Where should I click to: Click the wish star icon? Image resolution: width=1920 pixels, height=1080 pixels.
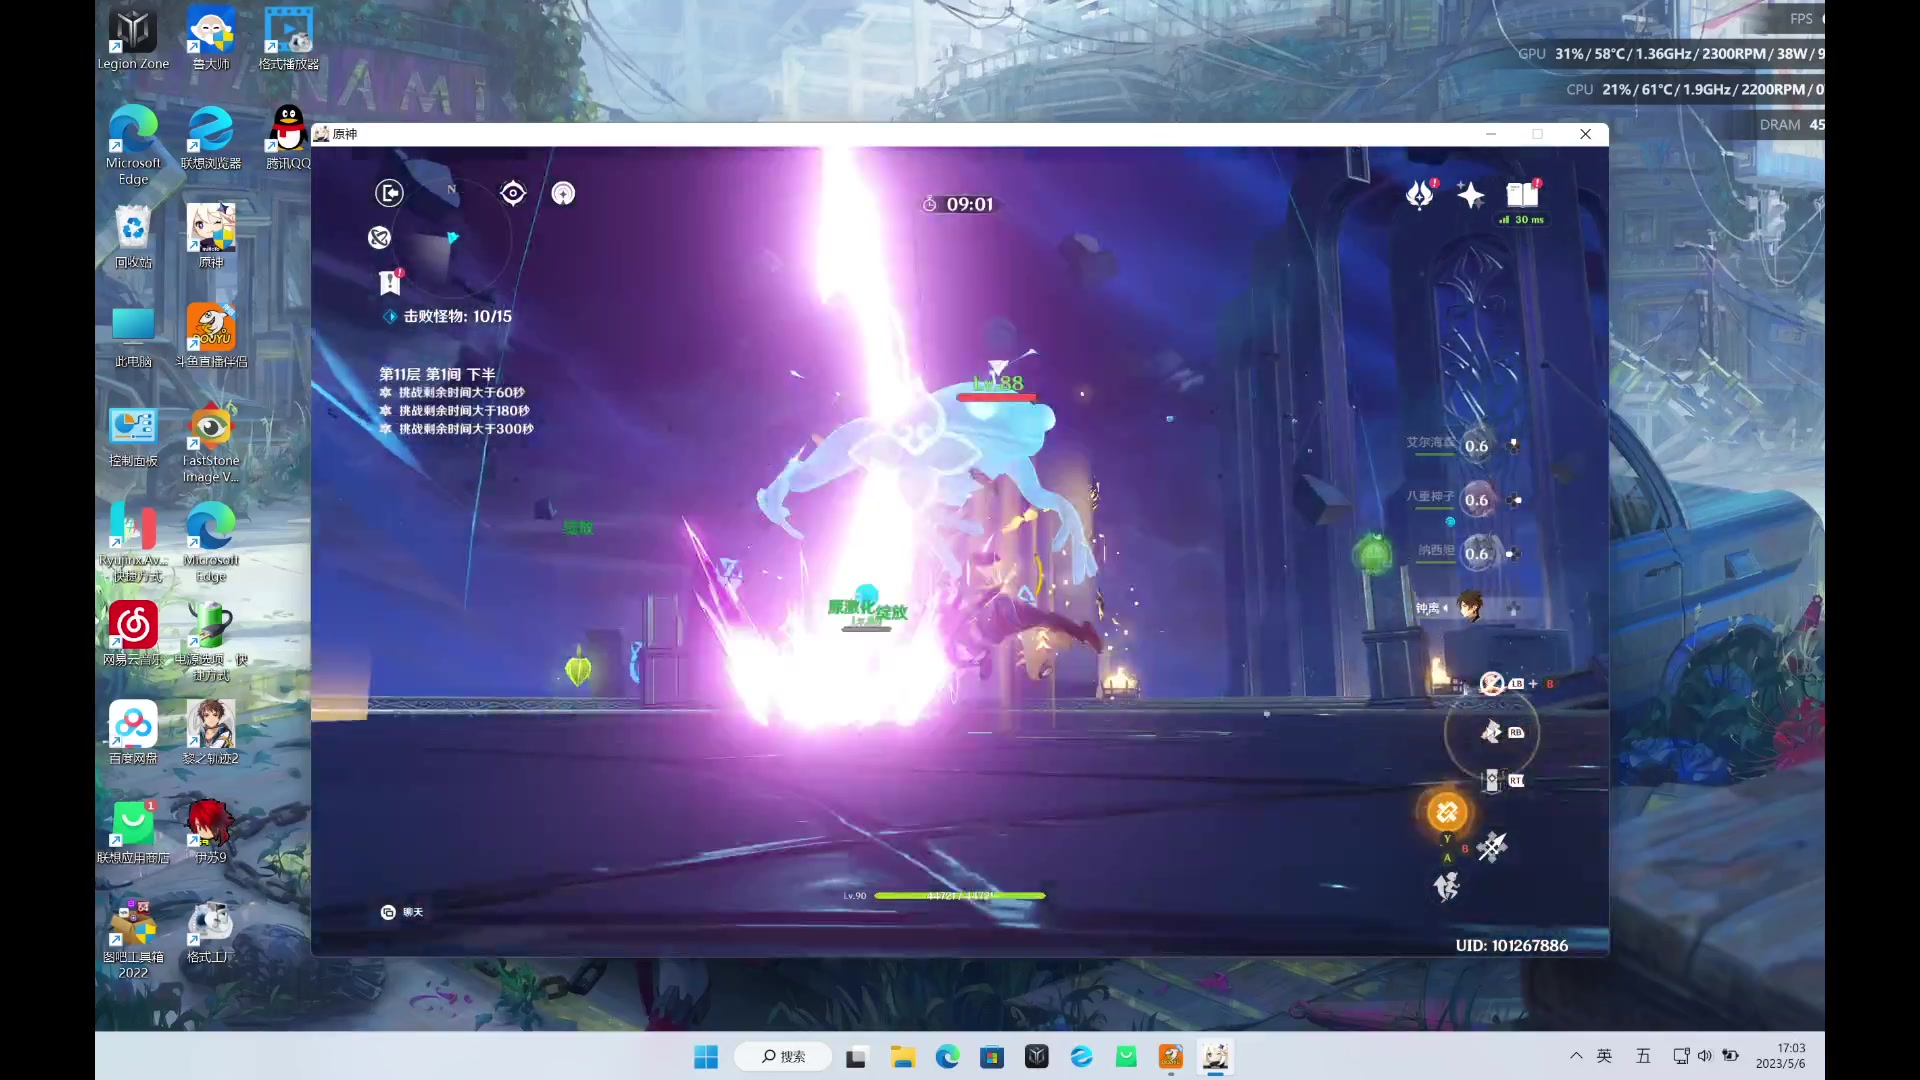(x=1470, y=194)
